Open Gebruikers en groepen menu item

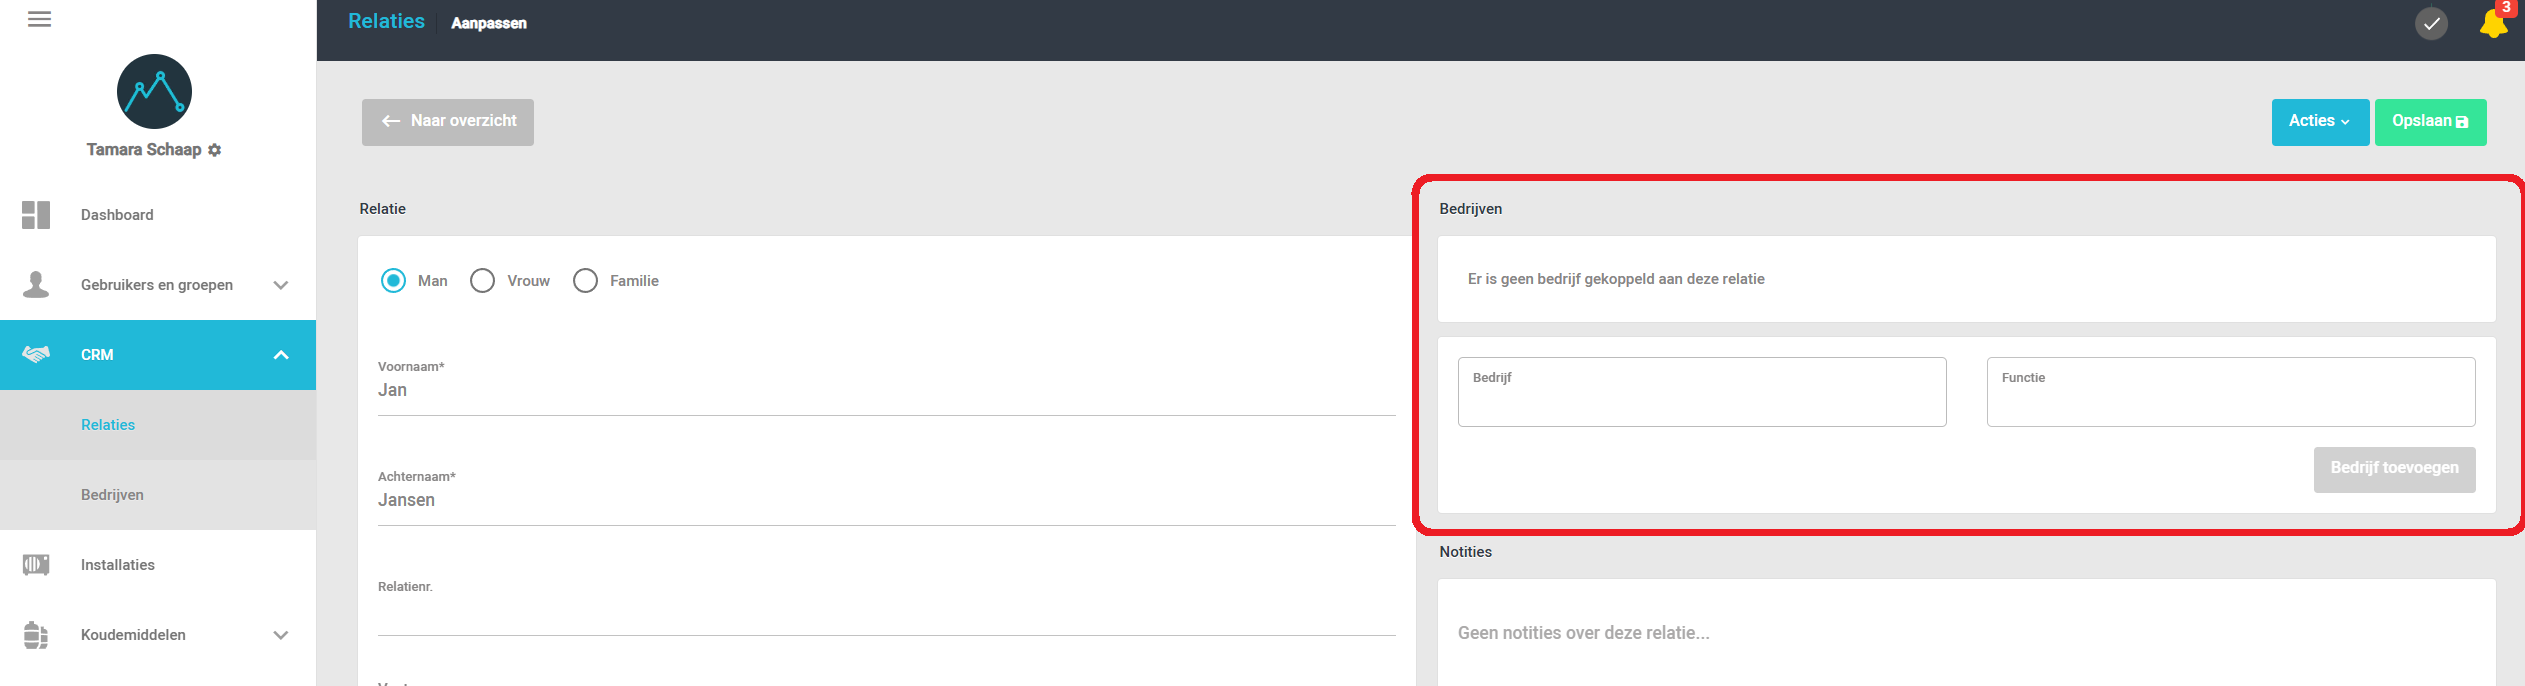click(158, 285)
